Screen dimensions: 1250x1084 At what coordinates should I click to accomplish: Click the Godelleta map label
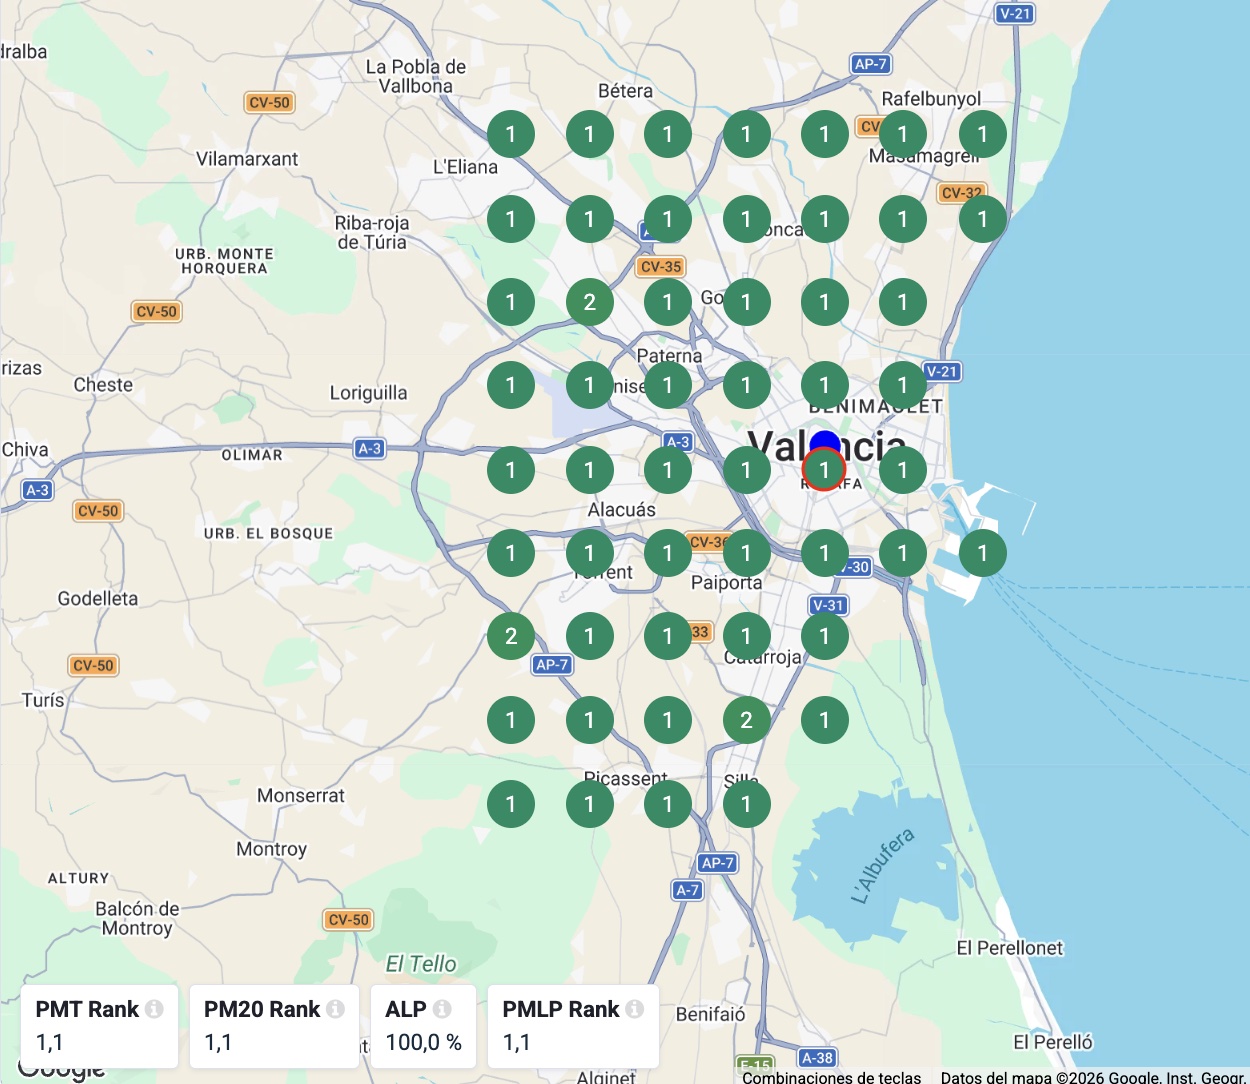click(98, 598)
